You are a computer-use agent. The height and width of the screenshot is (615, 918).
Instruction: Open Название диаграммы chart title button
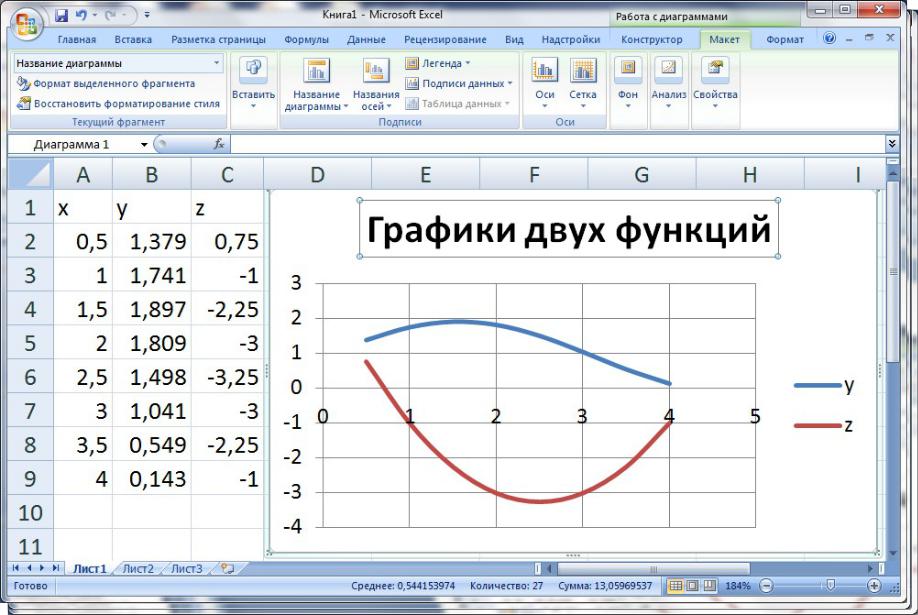point(317,84)
